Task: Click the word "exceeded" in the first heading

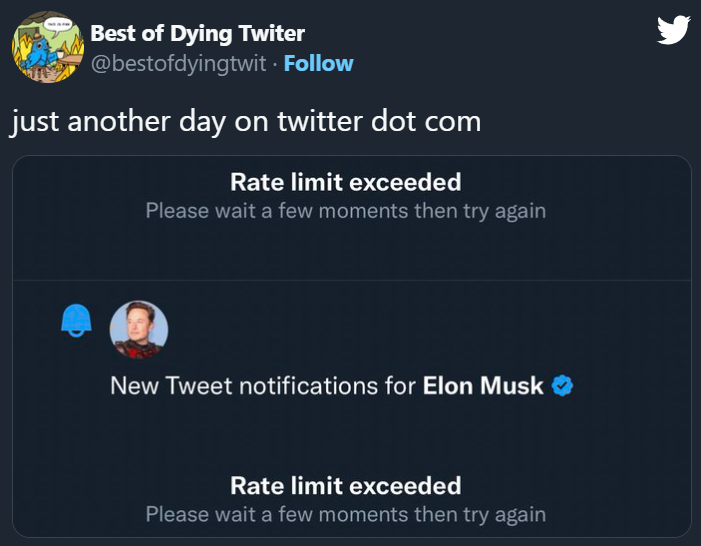Action: (x=413, y=182)
